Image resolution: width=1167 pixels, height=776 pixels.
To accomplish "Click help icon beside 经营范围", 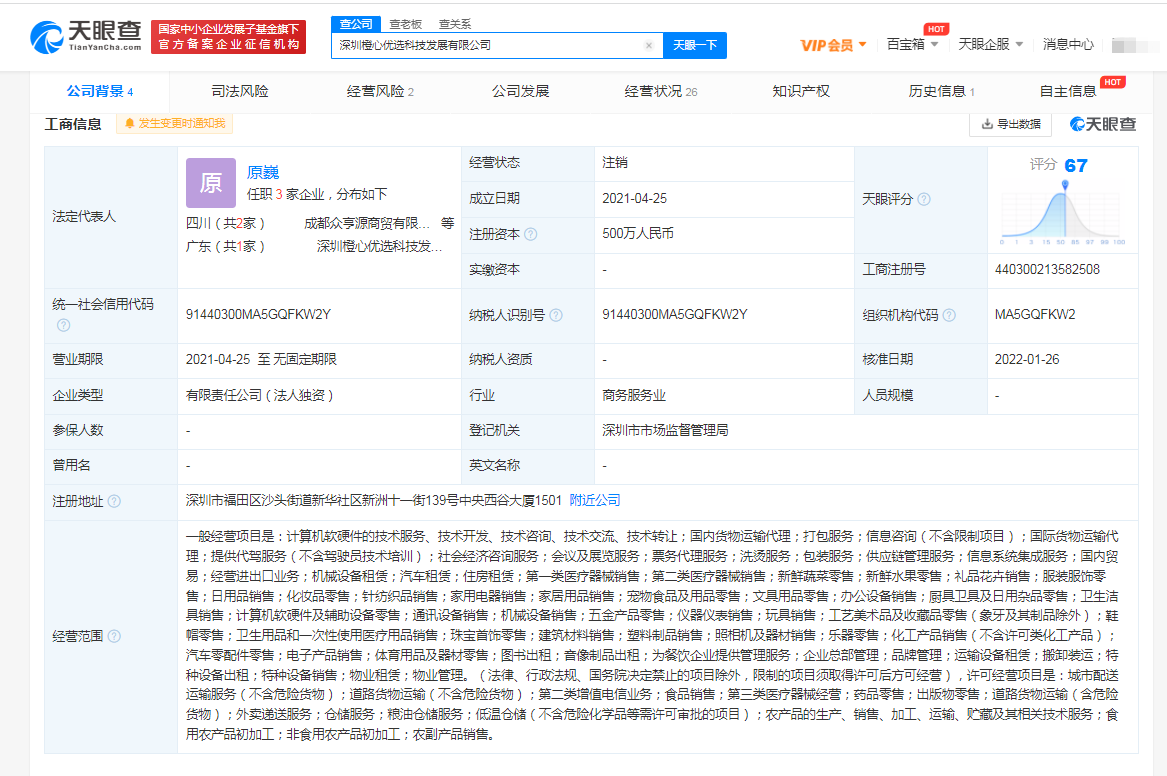I will click(x=114, y=637).
